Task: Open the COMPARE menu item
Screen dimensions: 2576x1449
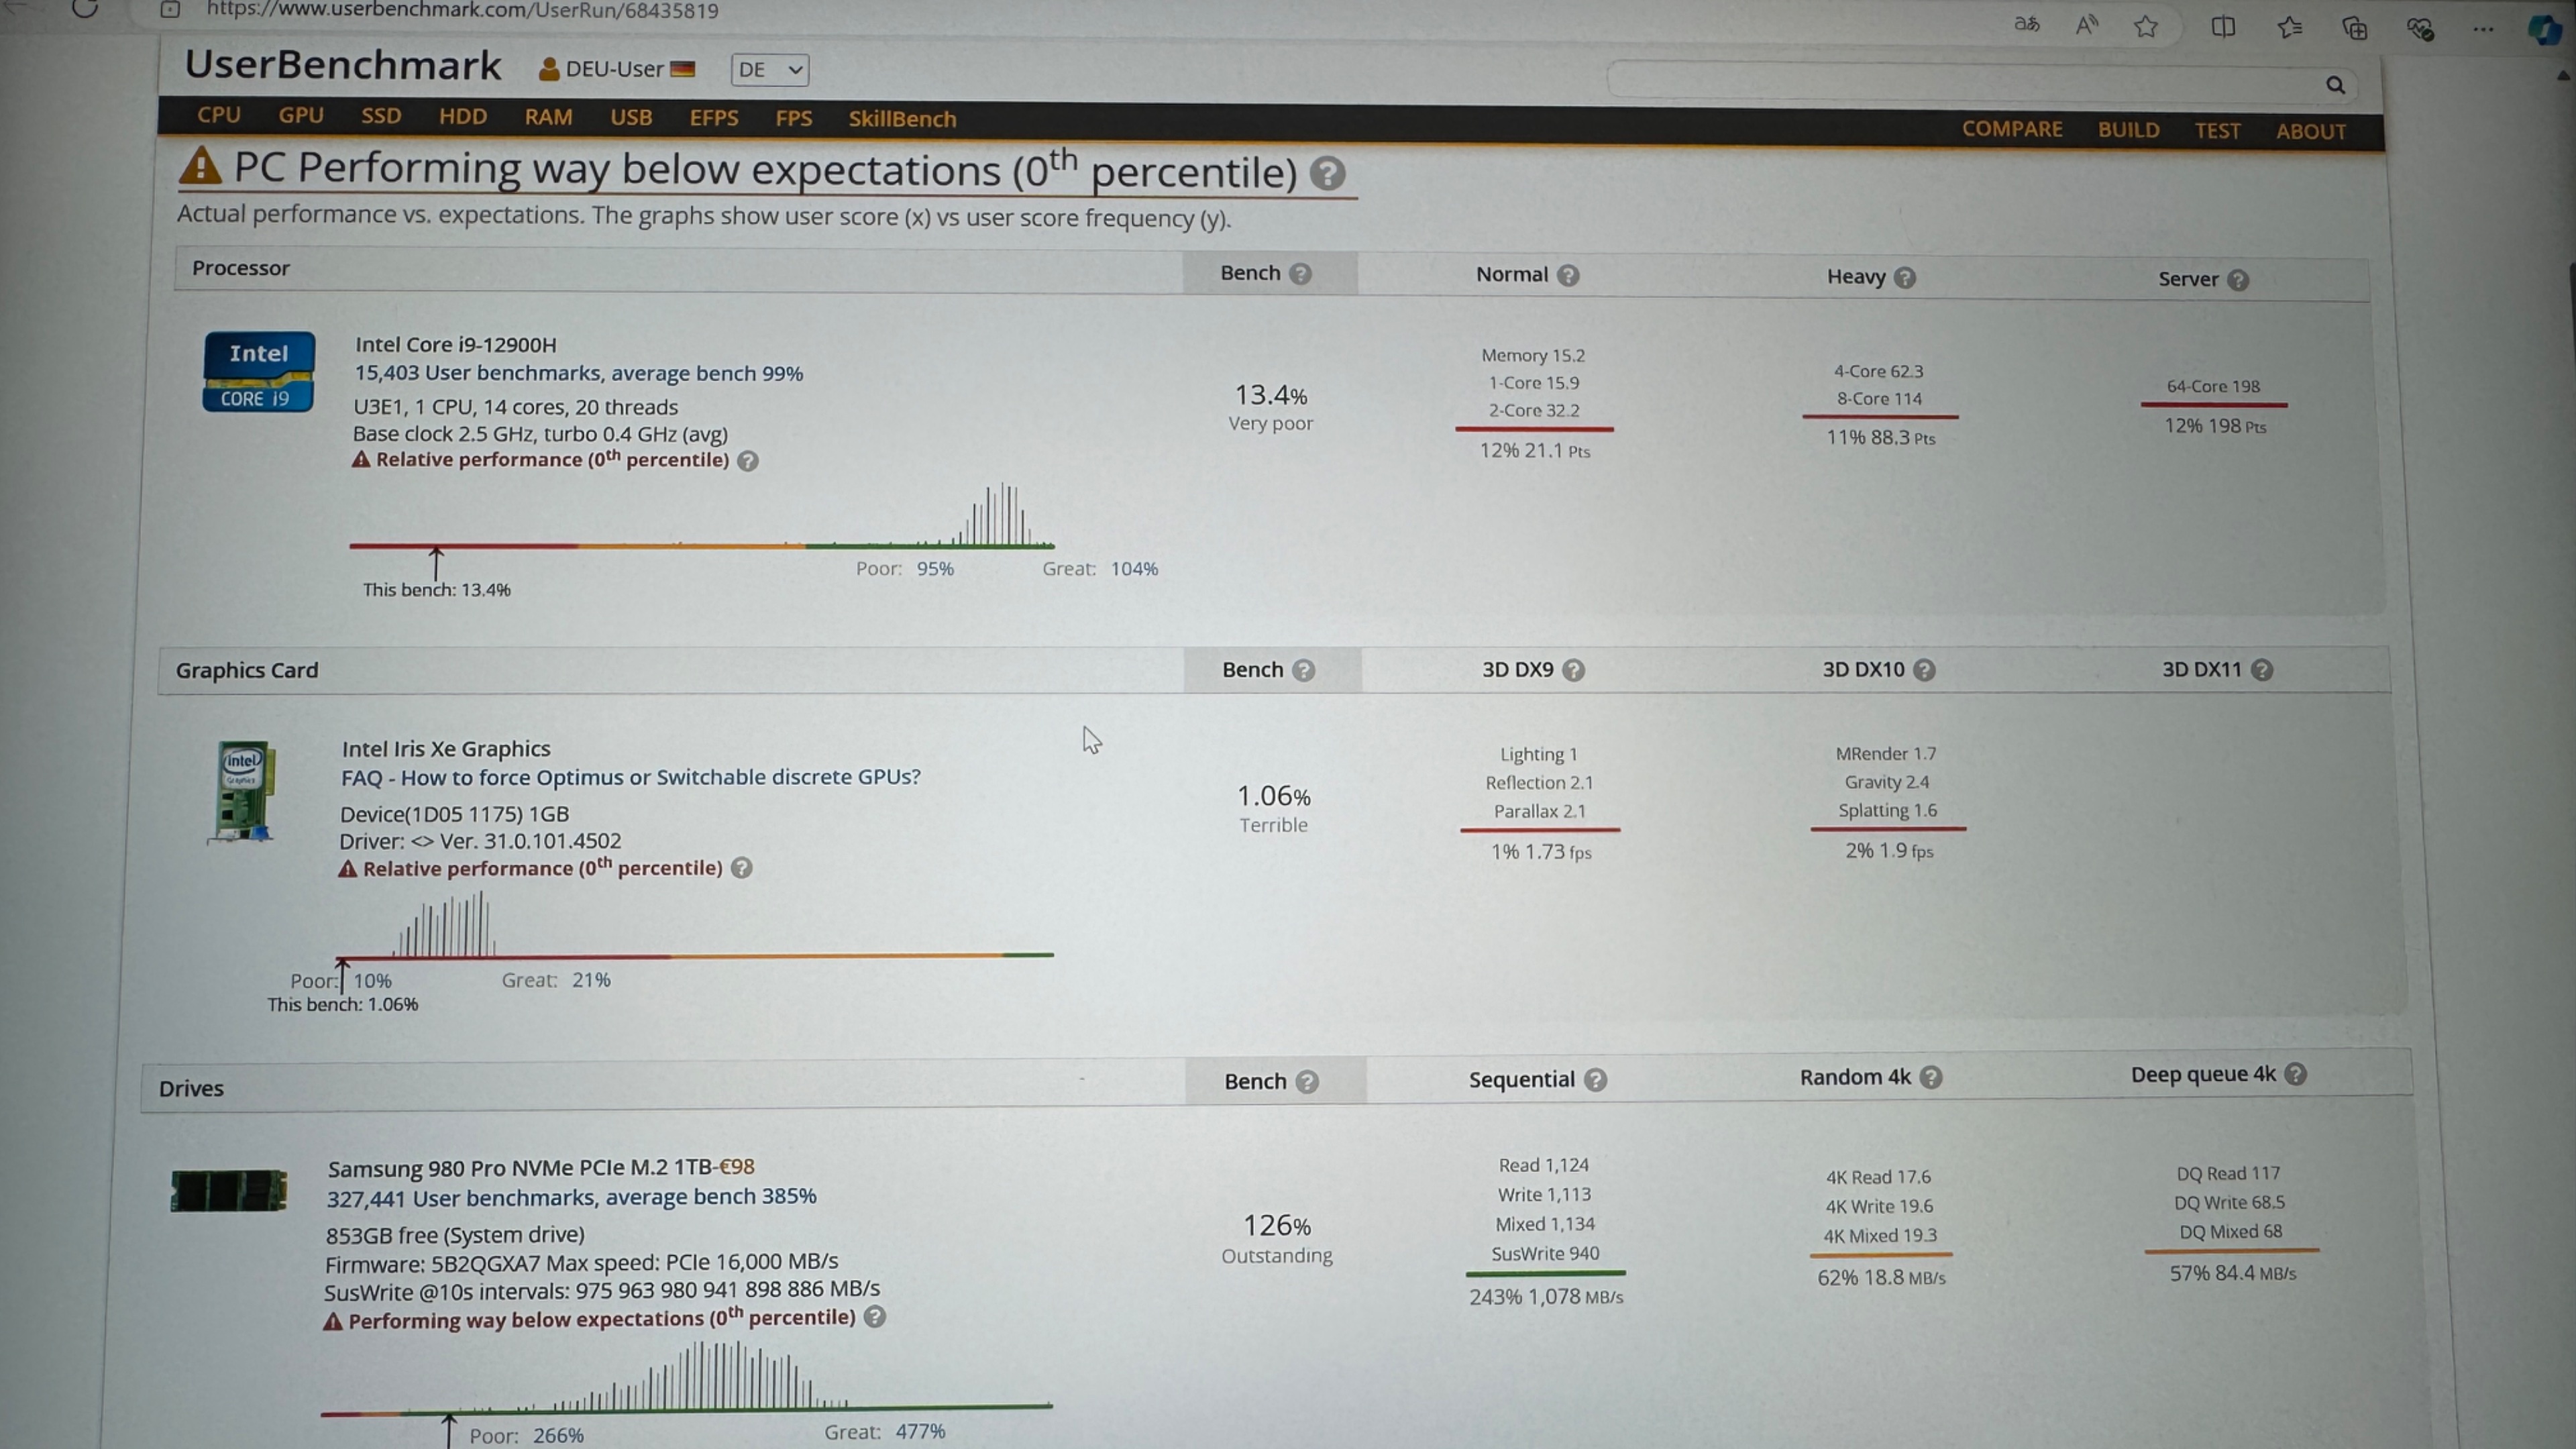Action: tap(2012, 129)
